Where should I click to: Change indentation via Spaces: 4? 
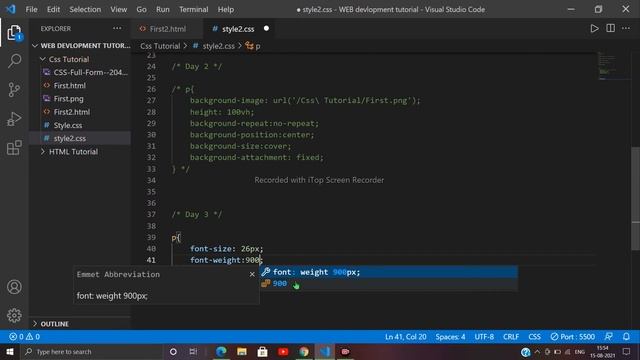click(450, 337)
